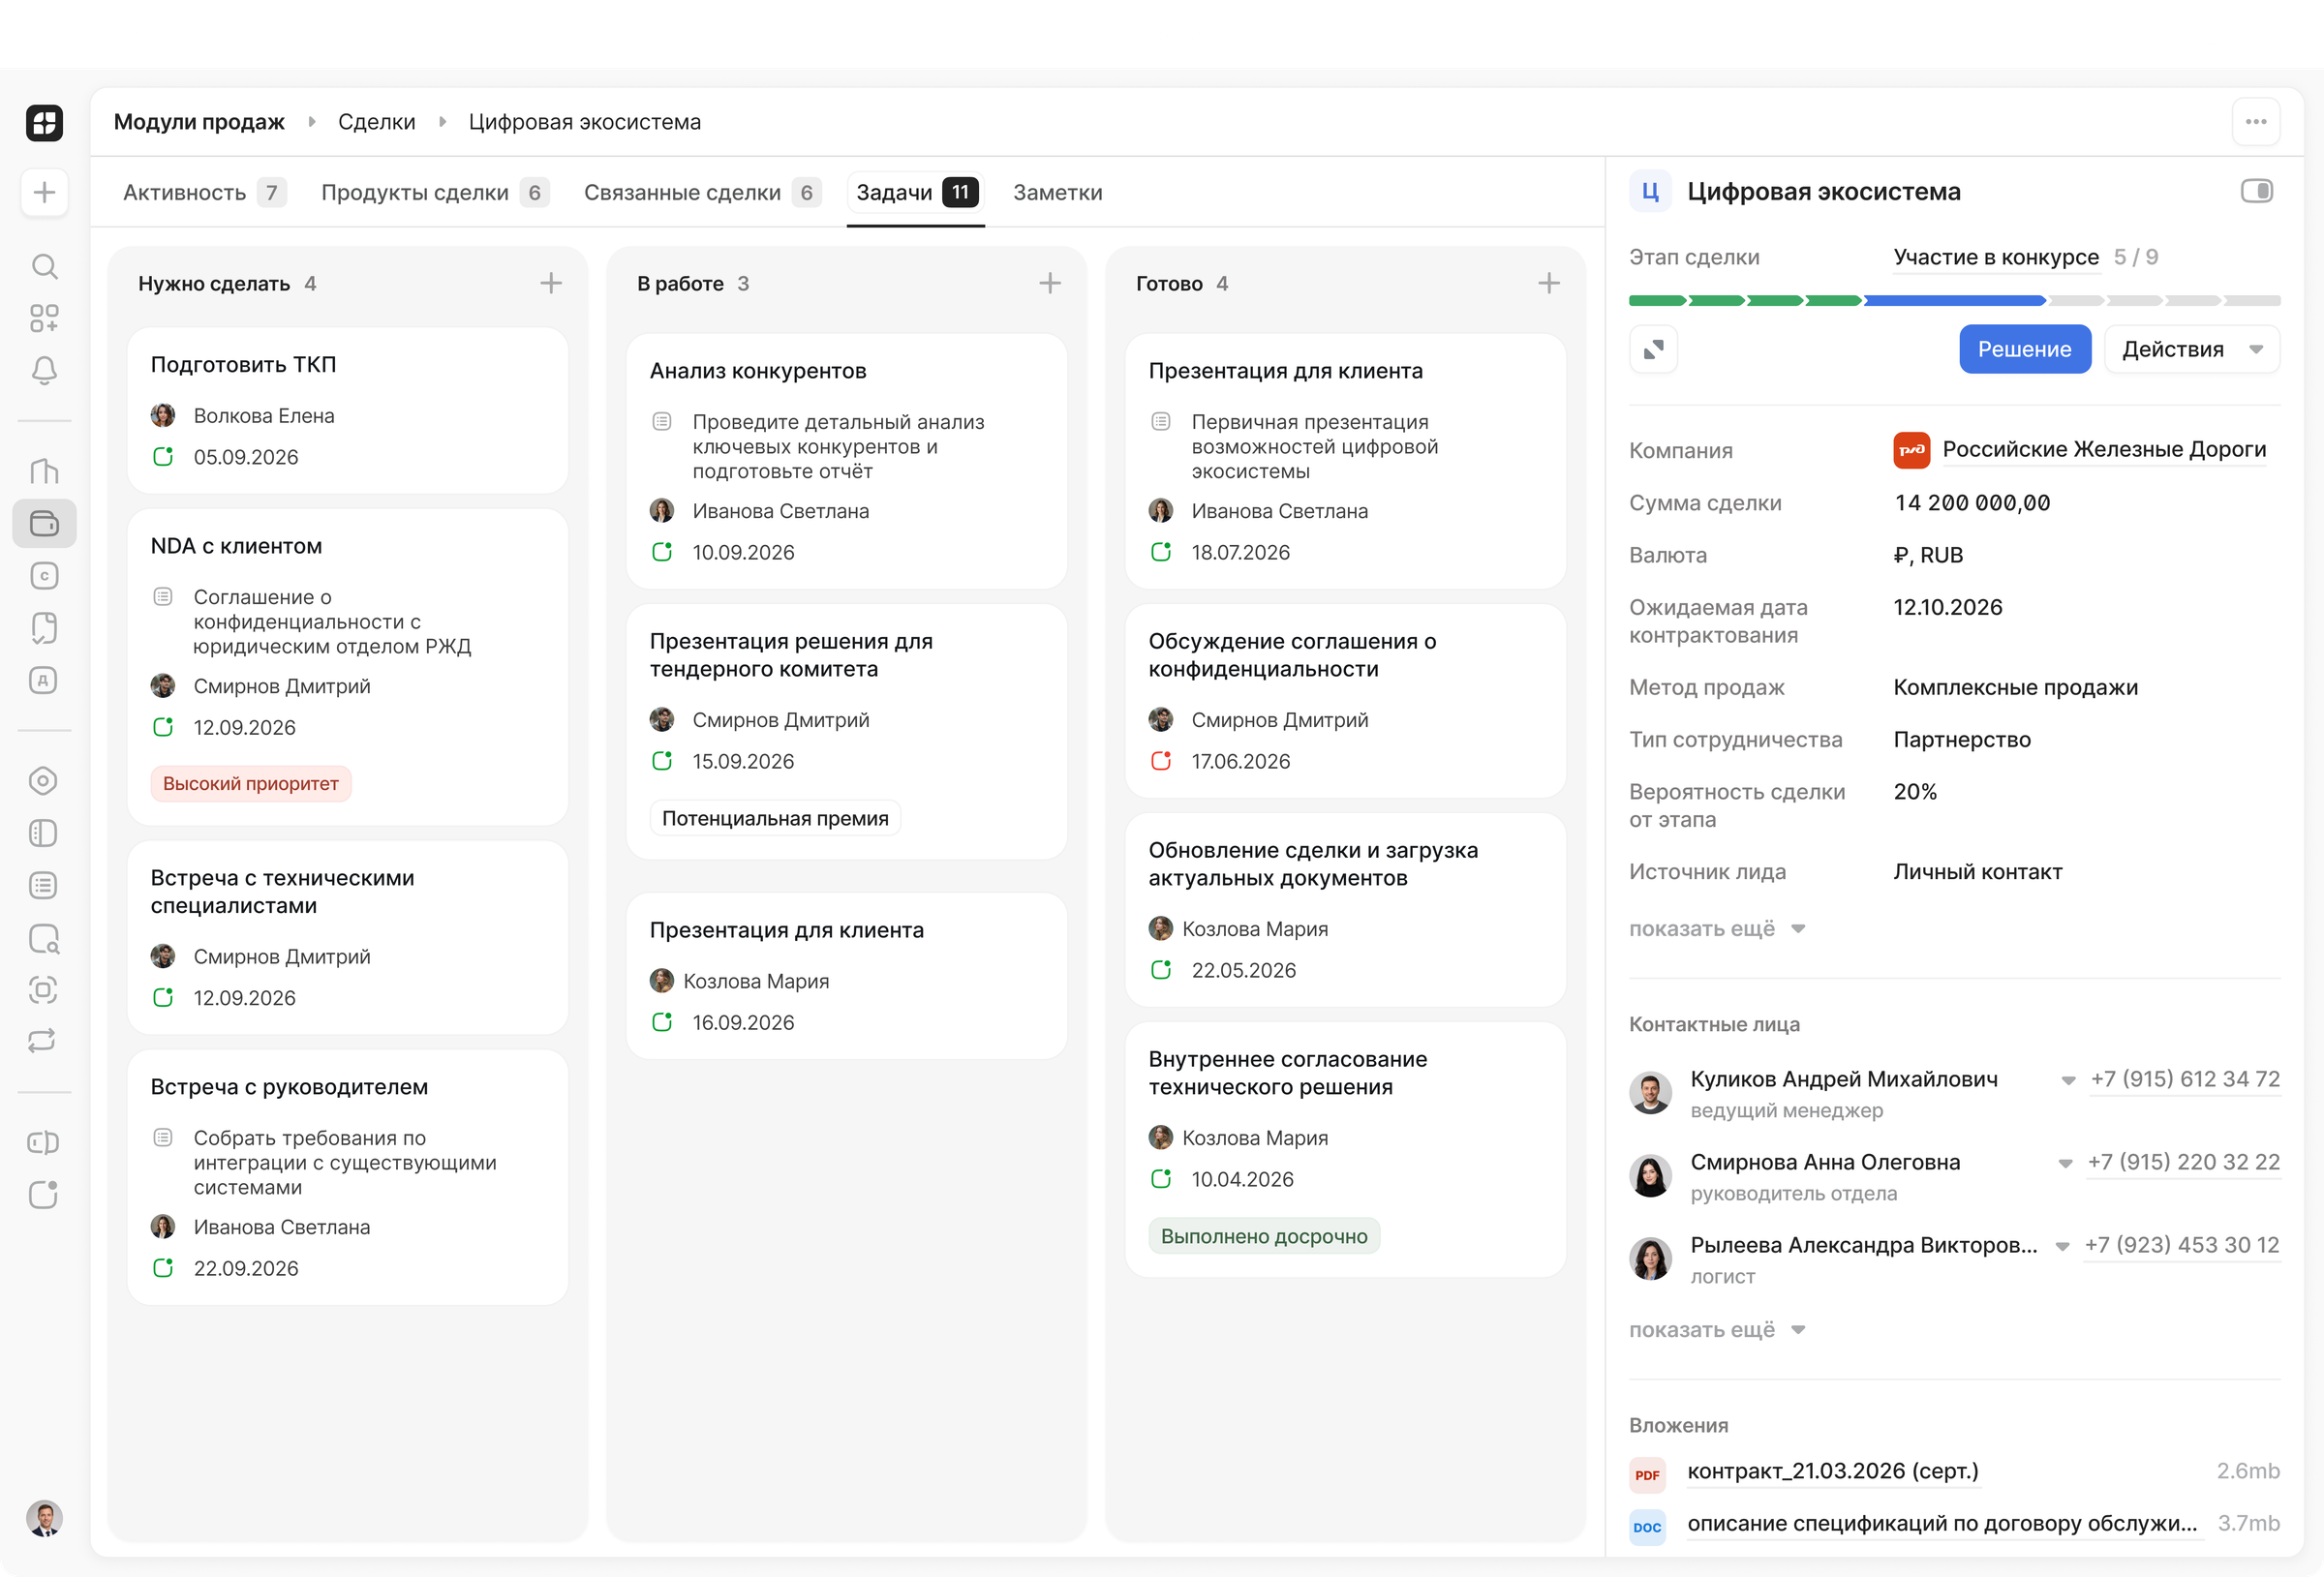
Task: Open the sync arrows icon in the sidebar
Action: tap(43, 1041)
